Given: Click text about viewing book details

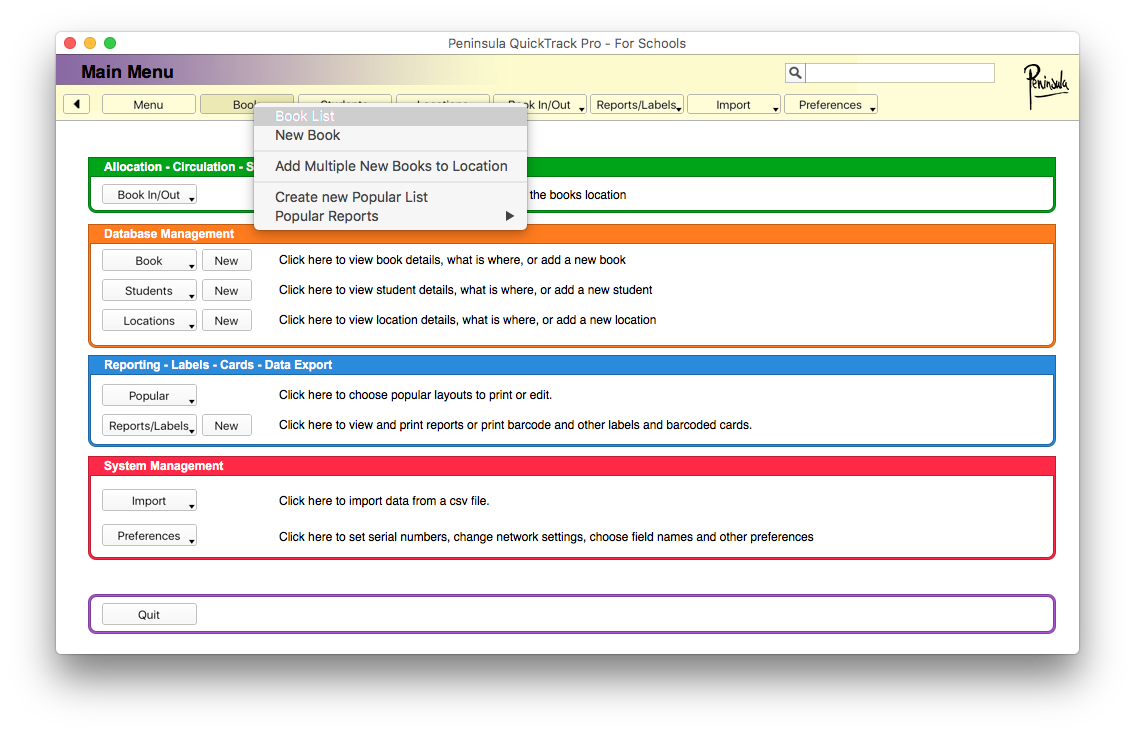Looking at the screenshot, I should [452, 260].
